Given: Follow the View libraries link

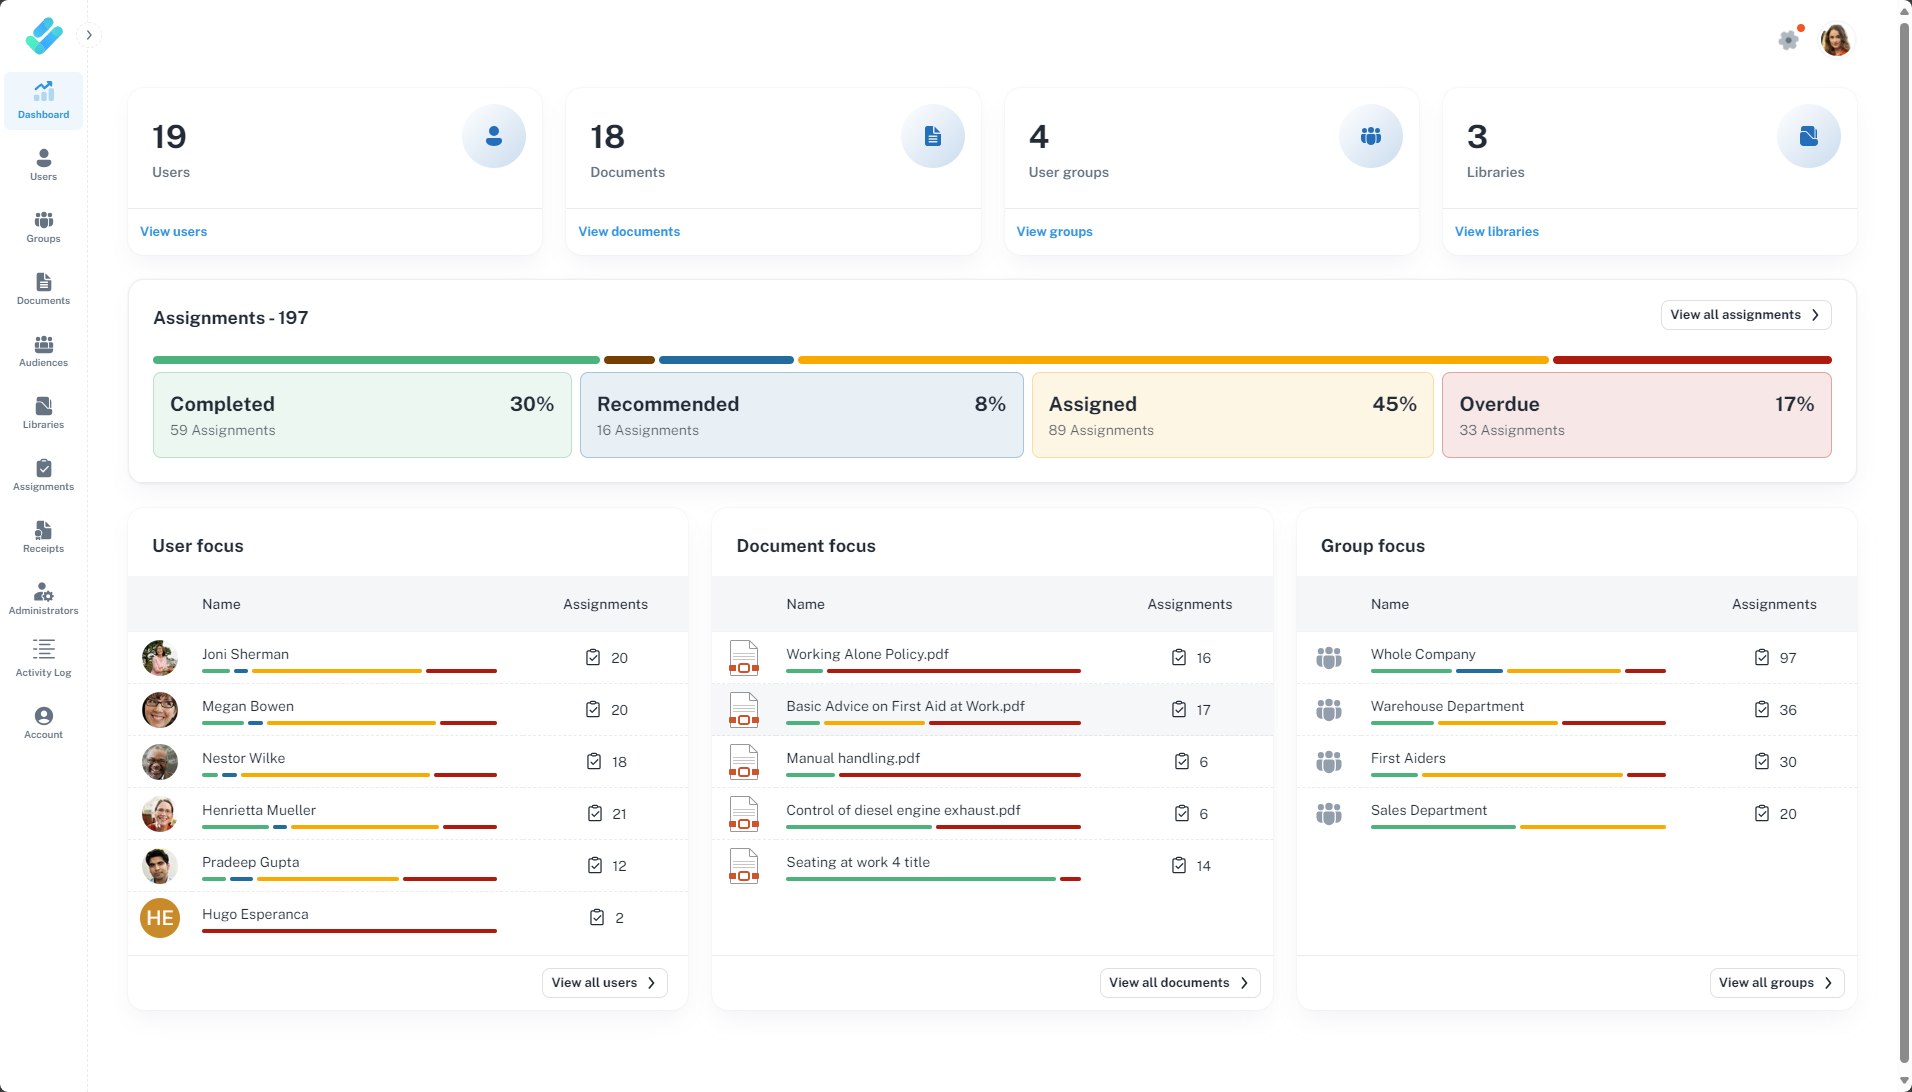Looking at the screenshot, I should tap(1496, 232).
